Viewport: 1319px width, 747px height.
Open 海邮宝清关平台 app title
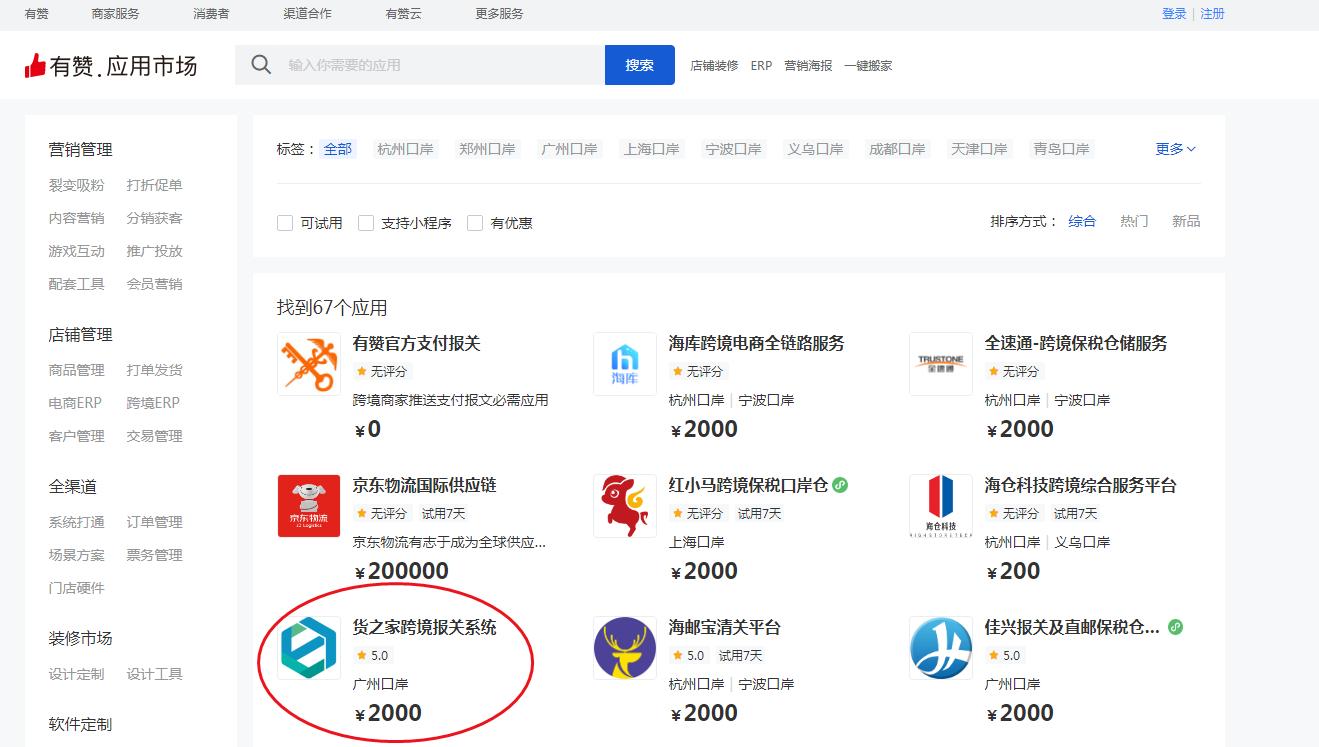[724, 627]
